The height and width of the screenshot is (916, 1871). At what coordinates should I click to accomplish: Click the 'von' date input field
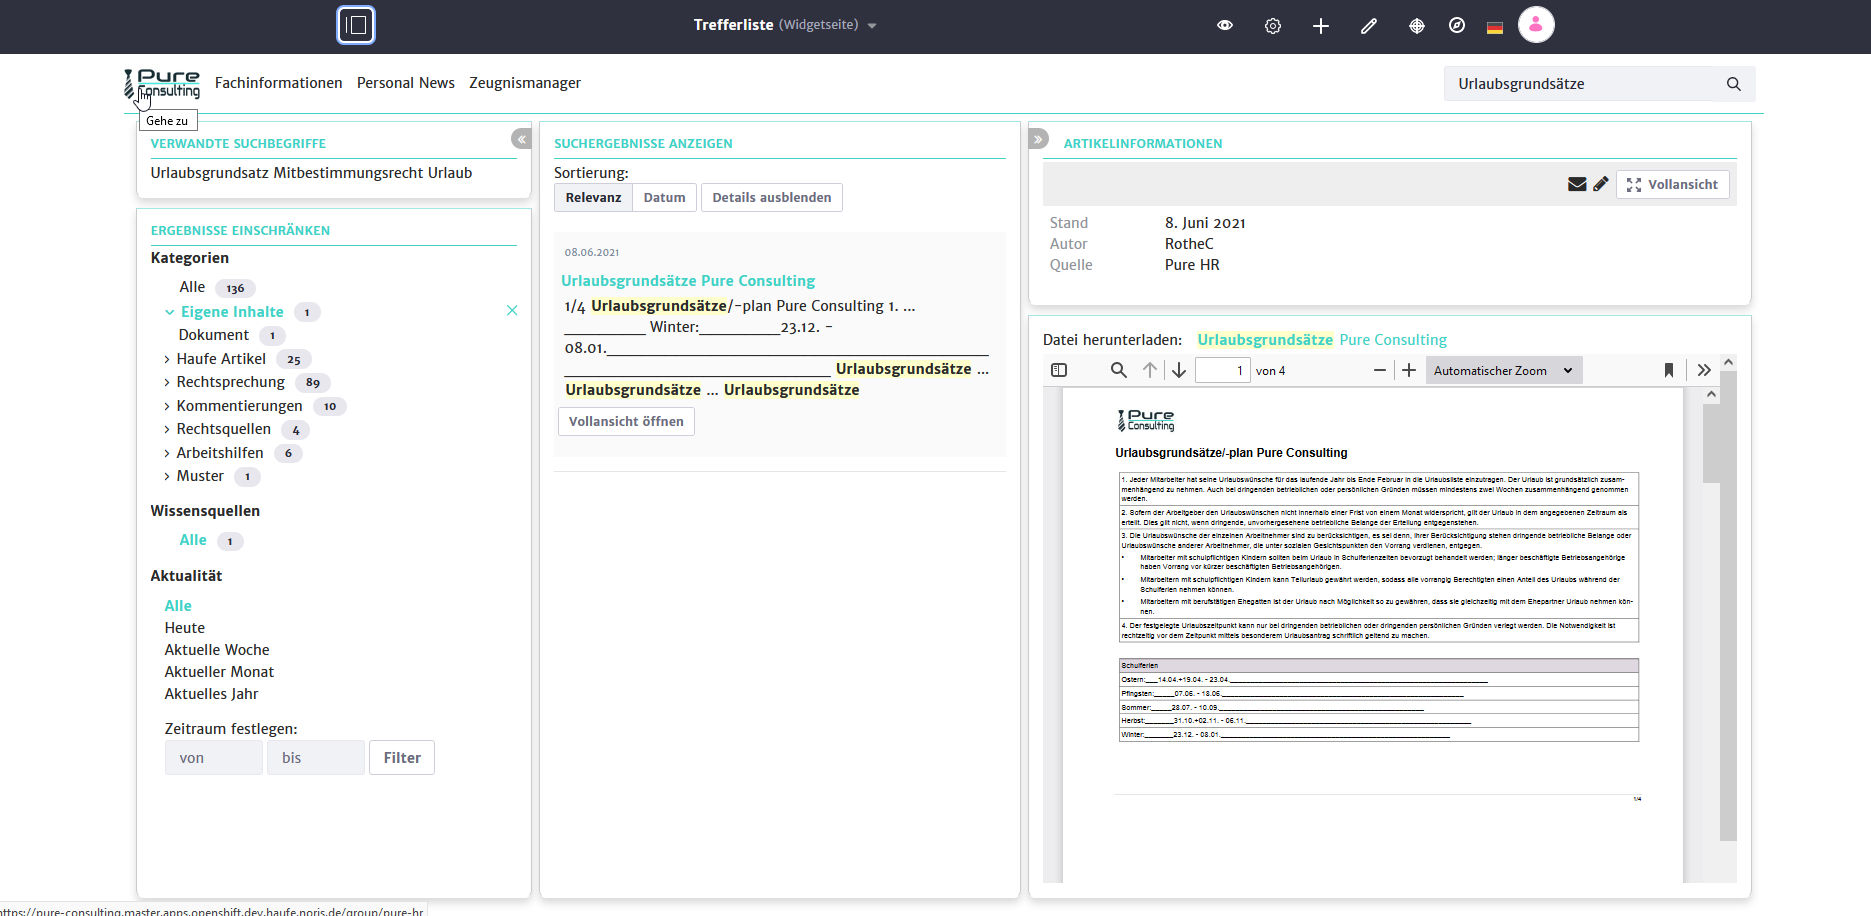pyautogui.click(x=213, y=758)
